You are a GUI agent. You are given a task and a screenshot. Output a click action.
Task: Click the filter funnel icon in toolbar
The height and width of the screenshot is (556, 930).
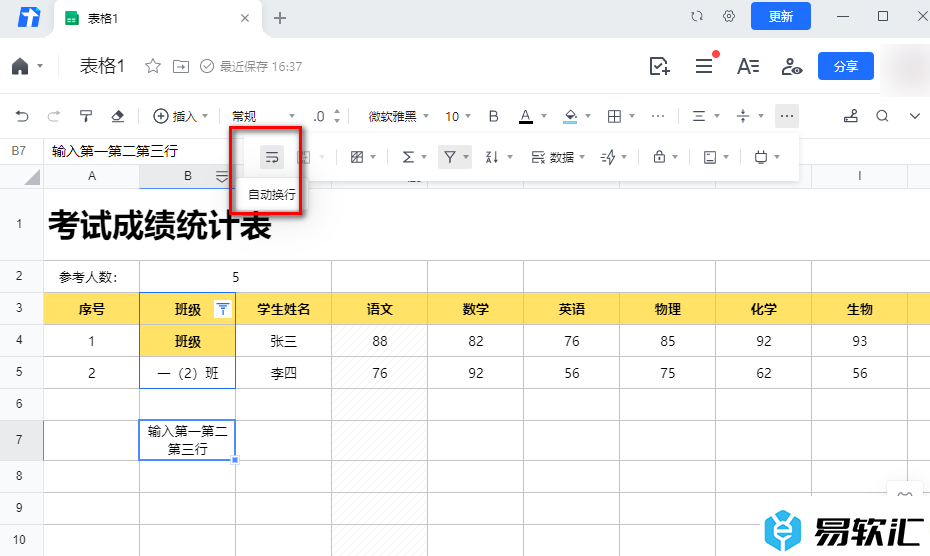450,157
